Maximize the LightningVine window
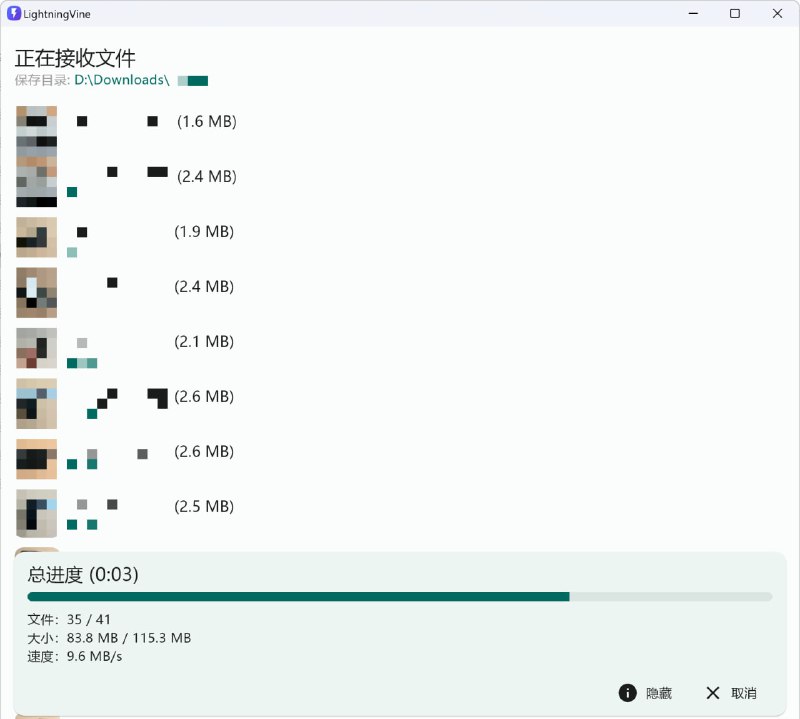The image size is (800, 719). [x=735, y=14]
